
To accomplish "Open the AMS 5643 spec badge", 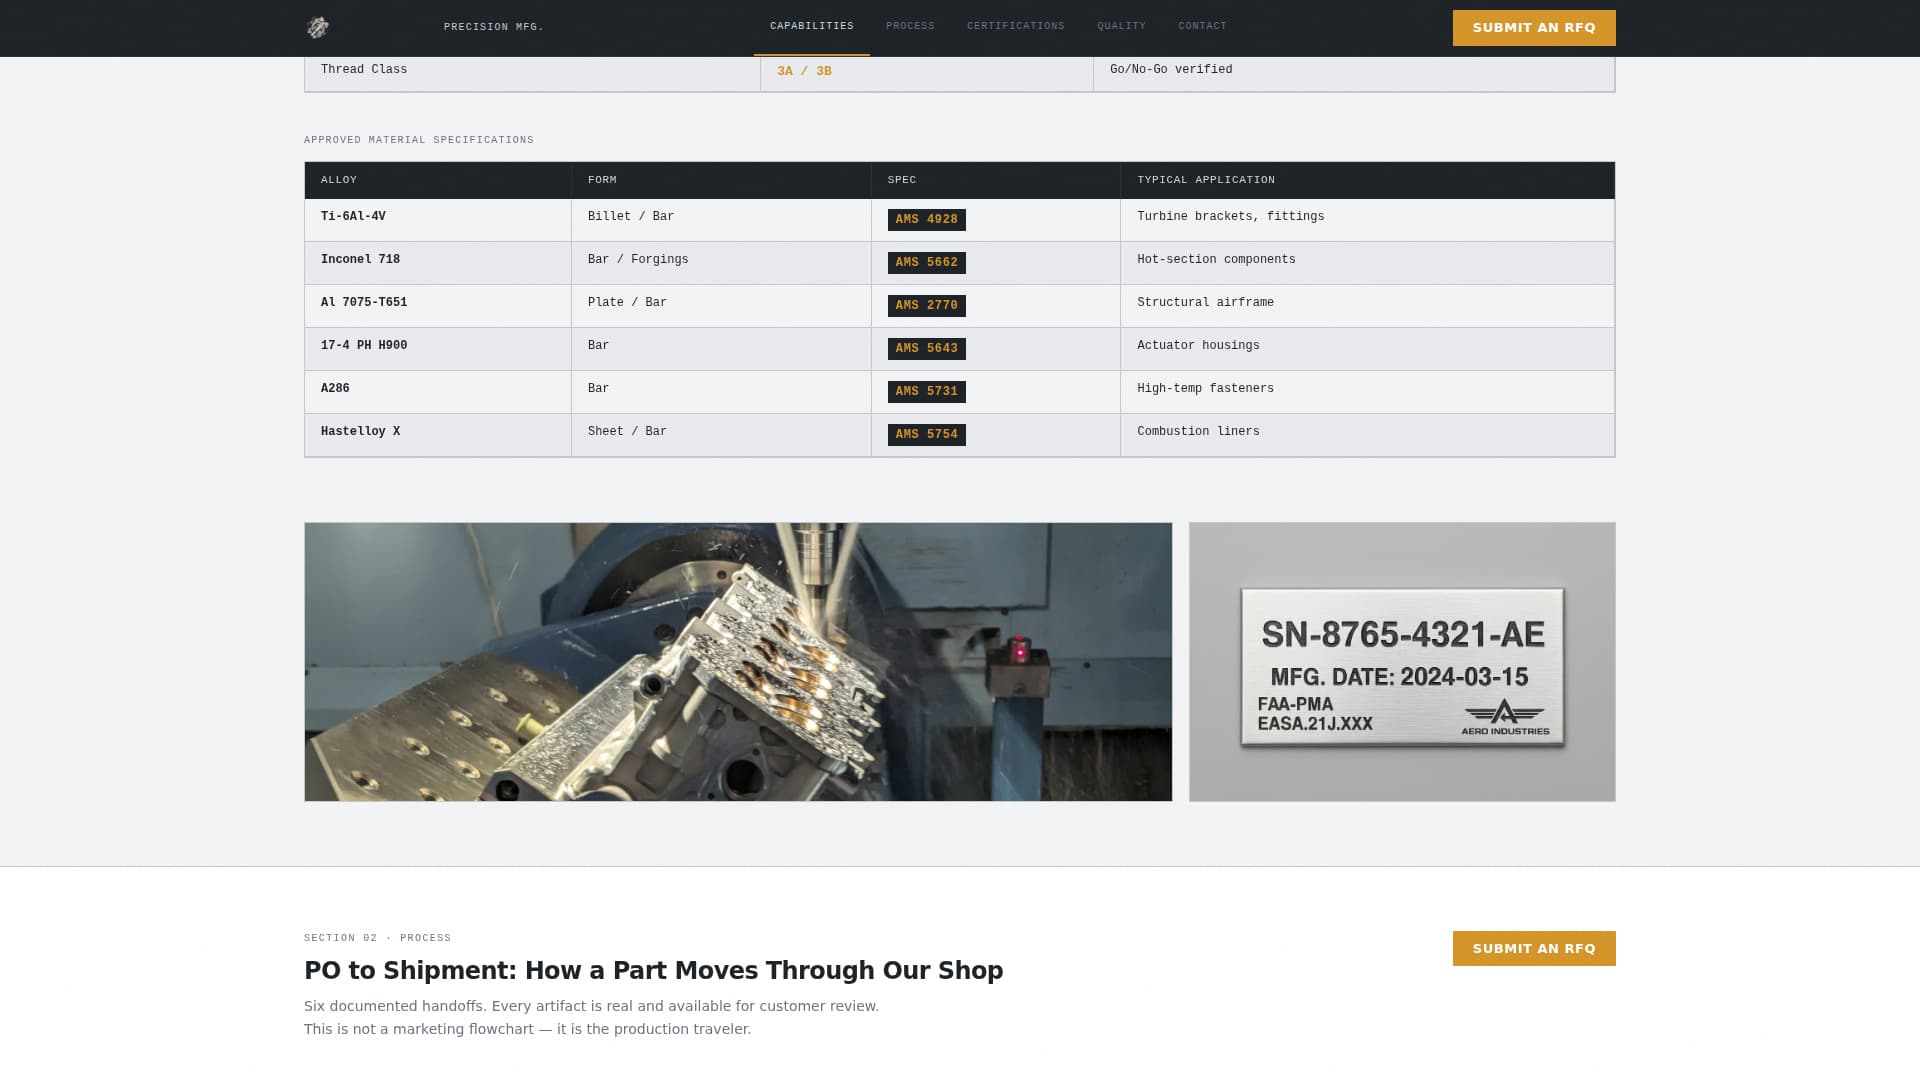I will pos(926,348).
